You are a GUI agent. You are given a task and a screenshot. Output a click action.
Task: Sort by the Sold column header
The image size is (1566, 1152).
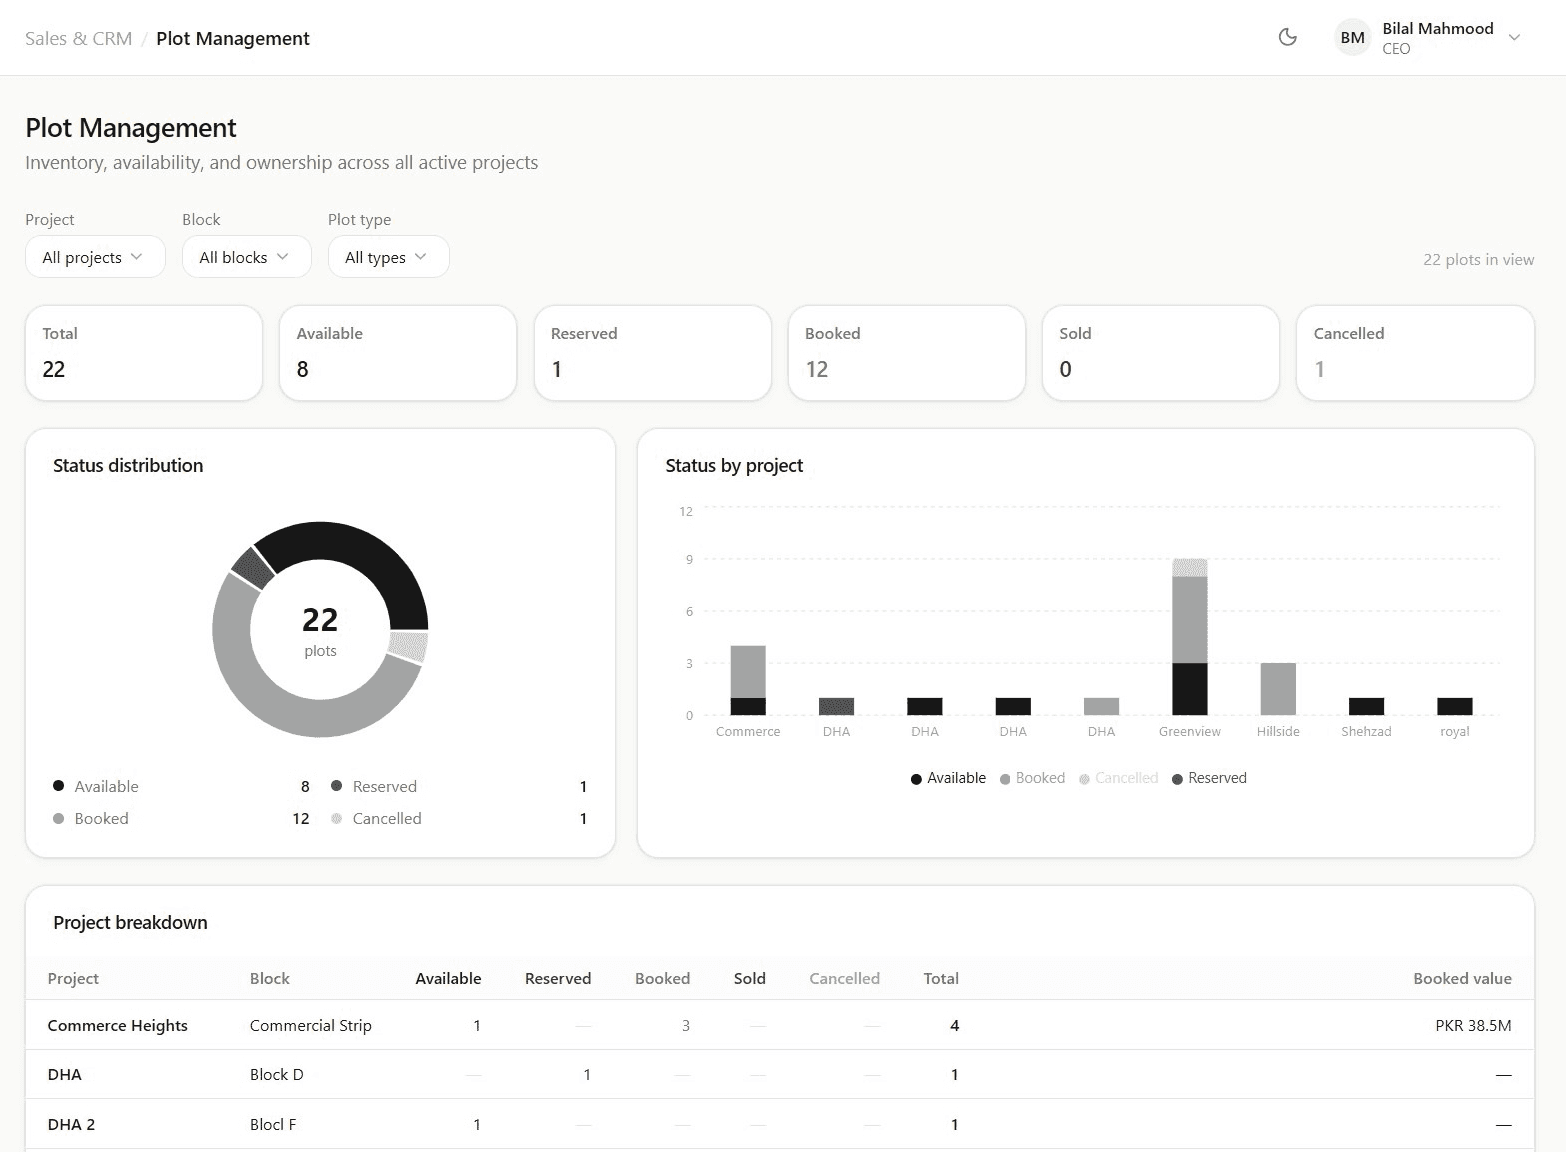pos(750,978)
